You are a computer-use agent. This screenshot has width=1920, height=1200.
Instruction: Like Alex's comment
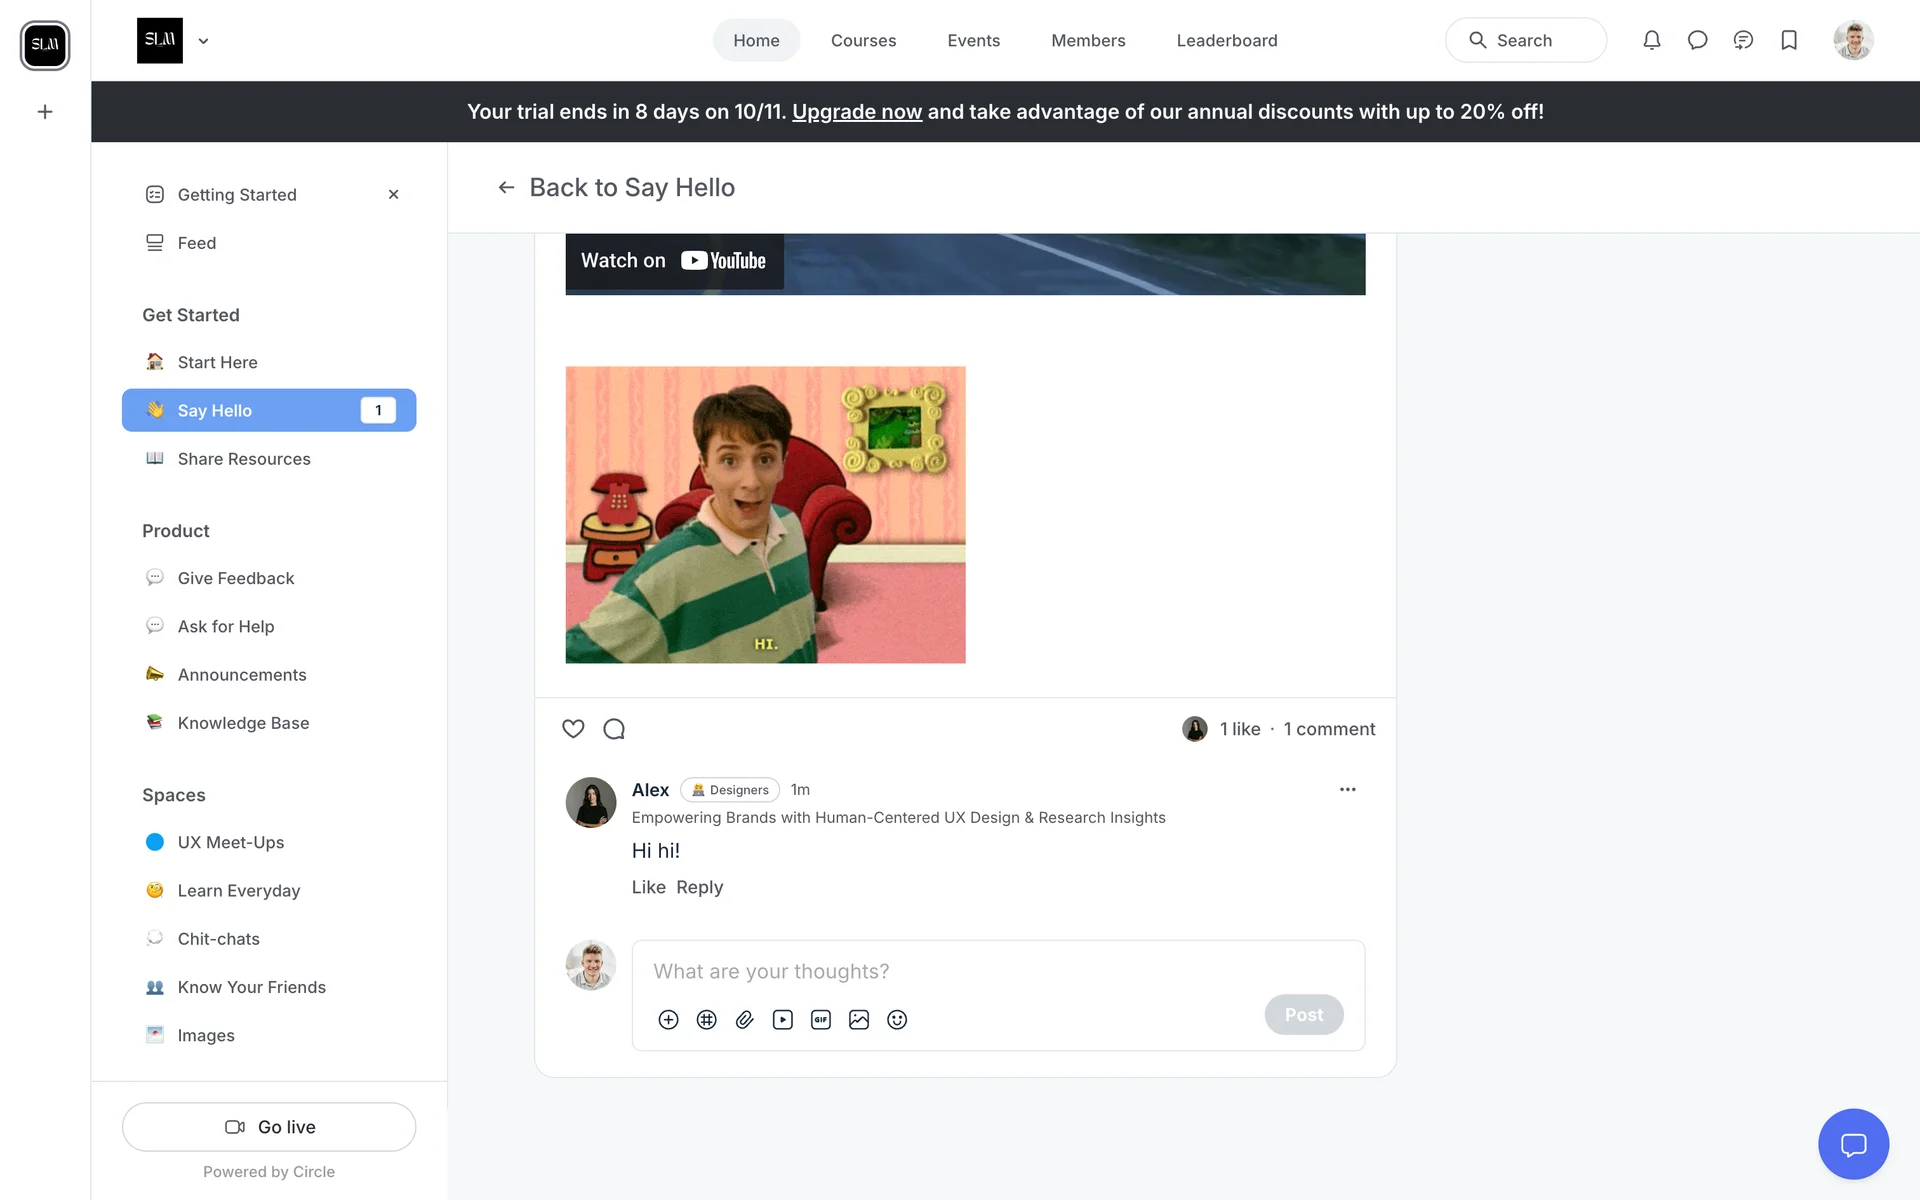pyautogui.click(x=648, y=887)
